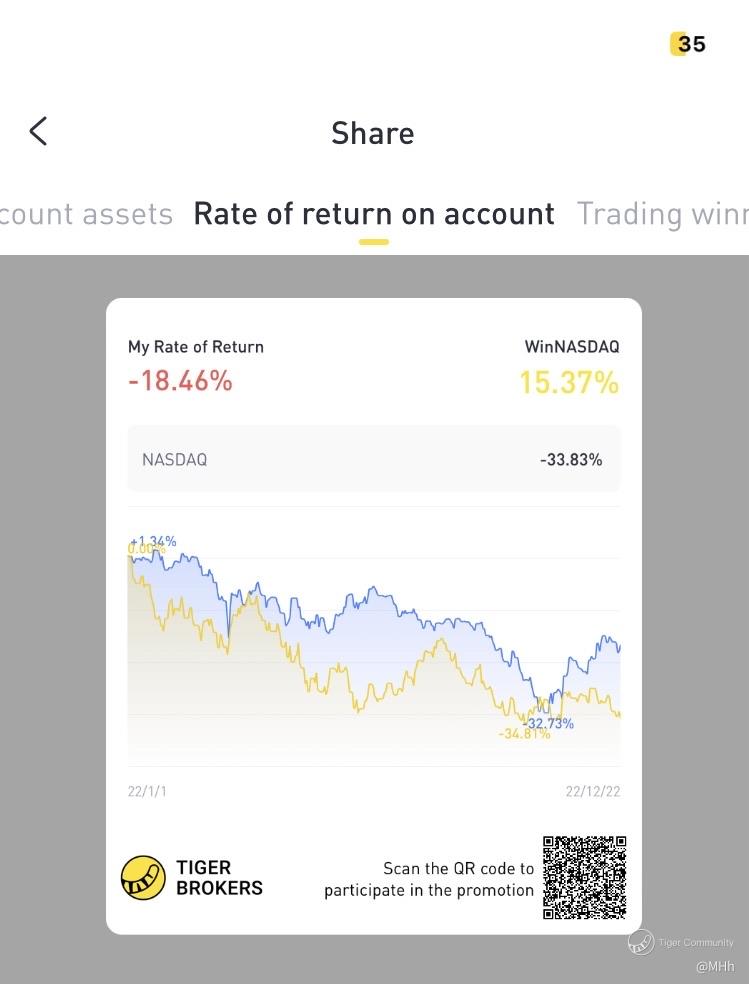
Task: Tap the back arrow icon
Action: [x=38, y=131]
